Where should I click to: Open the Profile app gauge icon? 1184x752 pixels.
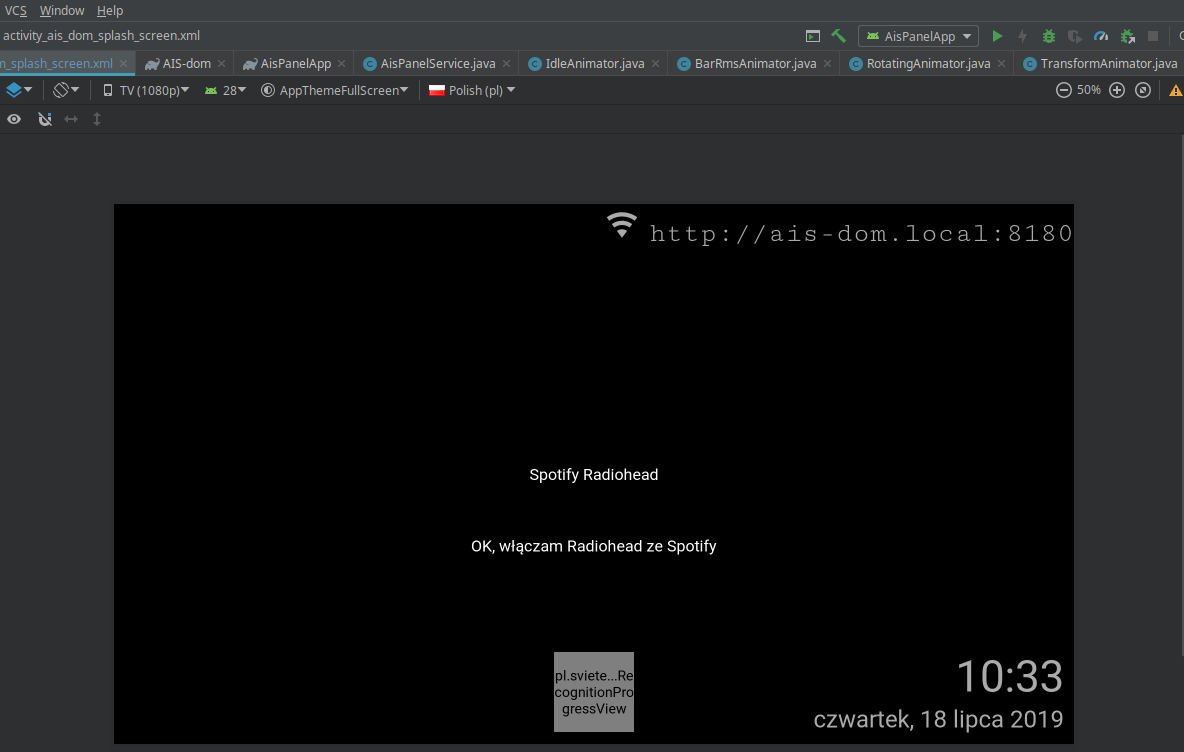pyautogui.click(x=1101, y=35)
